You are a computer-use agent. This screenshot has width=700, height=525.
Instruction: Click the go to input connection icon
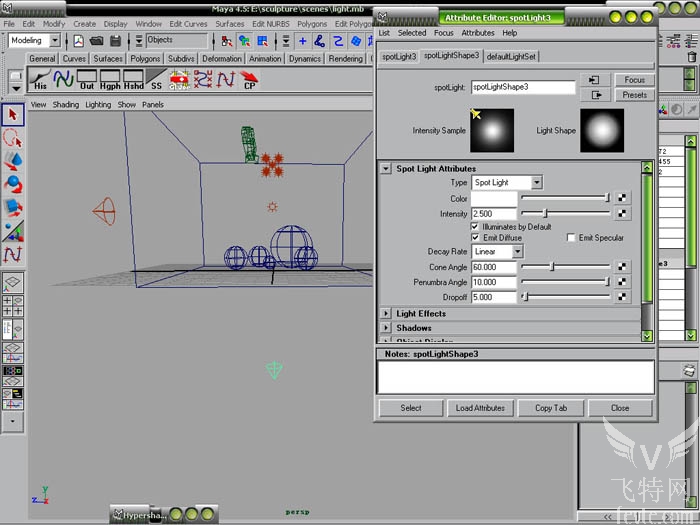[596, 80]
